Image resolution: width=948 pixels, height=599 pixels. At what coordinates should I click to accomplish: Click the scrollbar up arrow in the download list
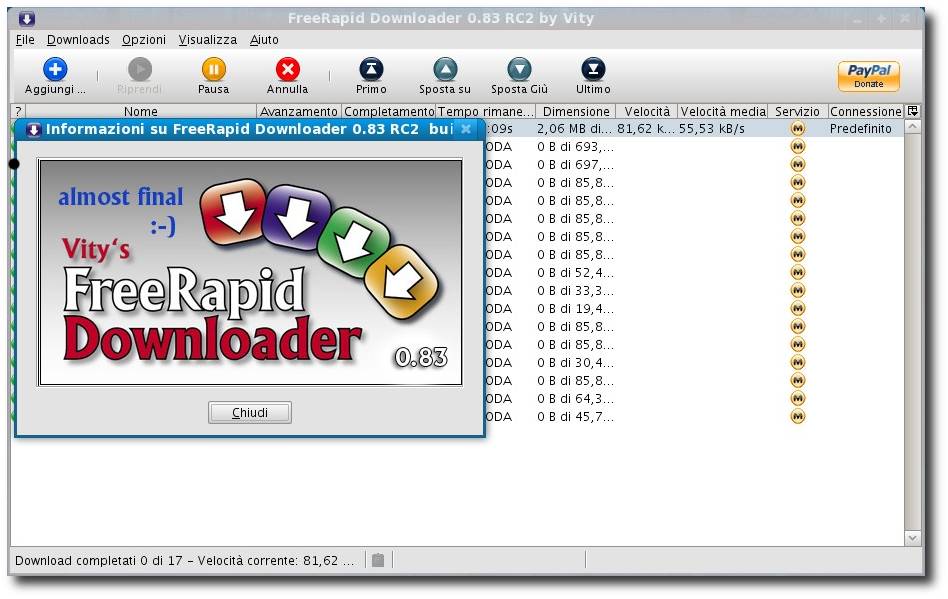tap(912, 126)
